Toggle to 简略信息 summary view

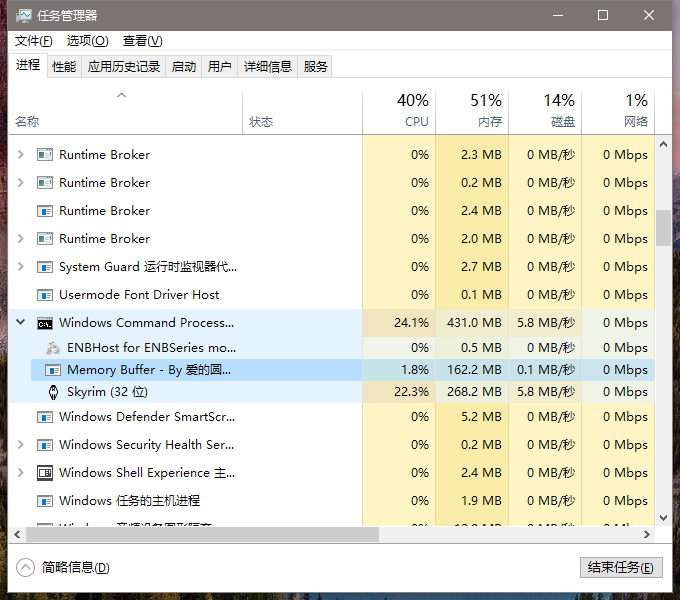click(63, 567)
